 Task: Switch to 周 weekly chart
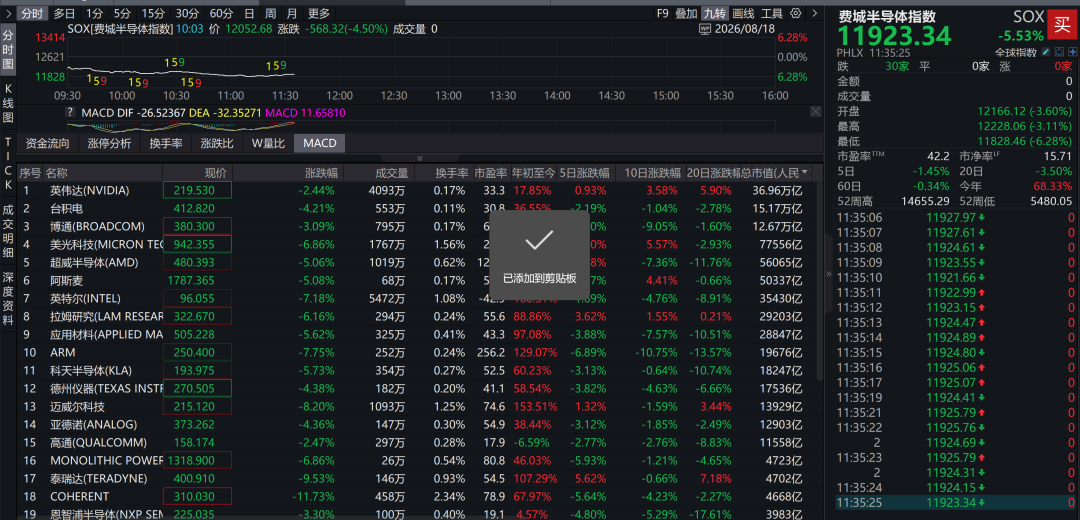[x=271, y=13]
